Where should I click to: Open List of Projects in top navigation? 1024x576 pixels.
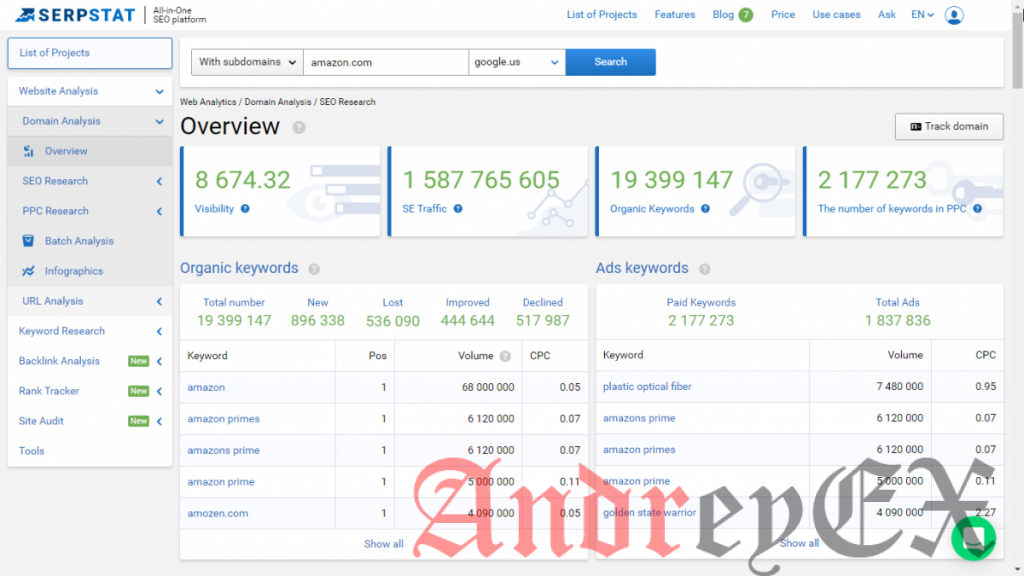point(601,14)
